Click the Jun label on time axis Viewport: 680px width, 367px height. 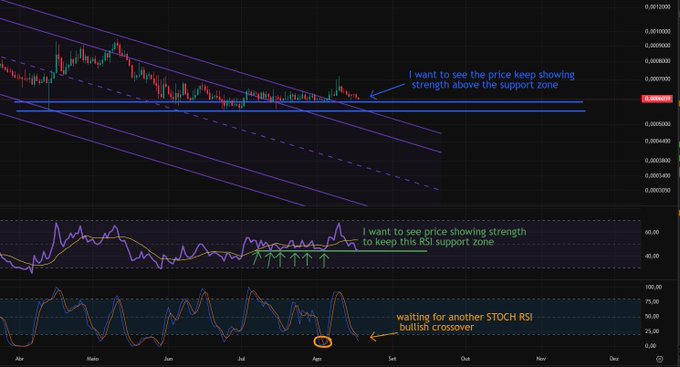(x=168, y=359)
